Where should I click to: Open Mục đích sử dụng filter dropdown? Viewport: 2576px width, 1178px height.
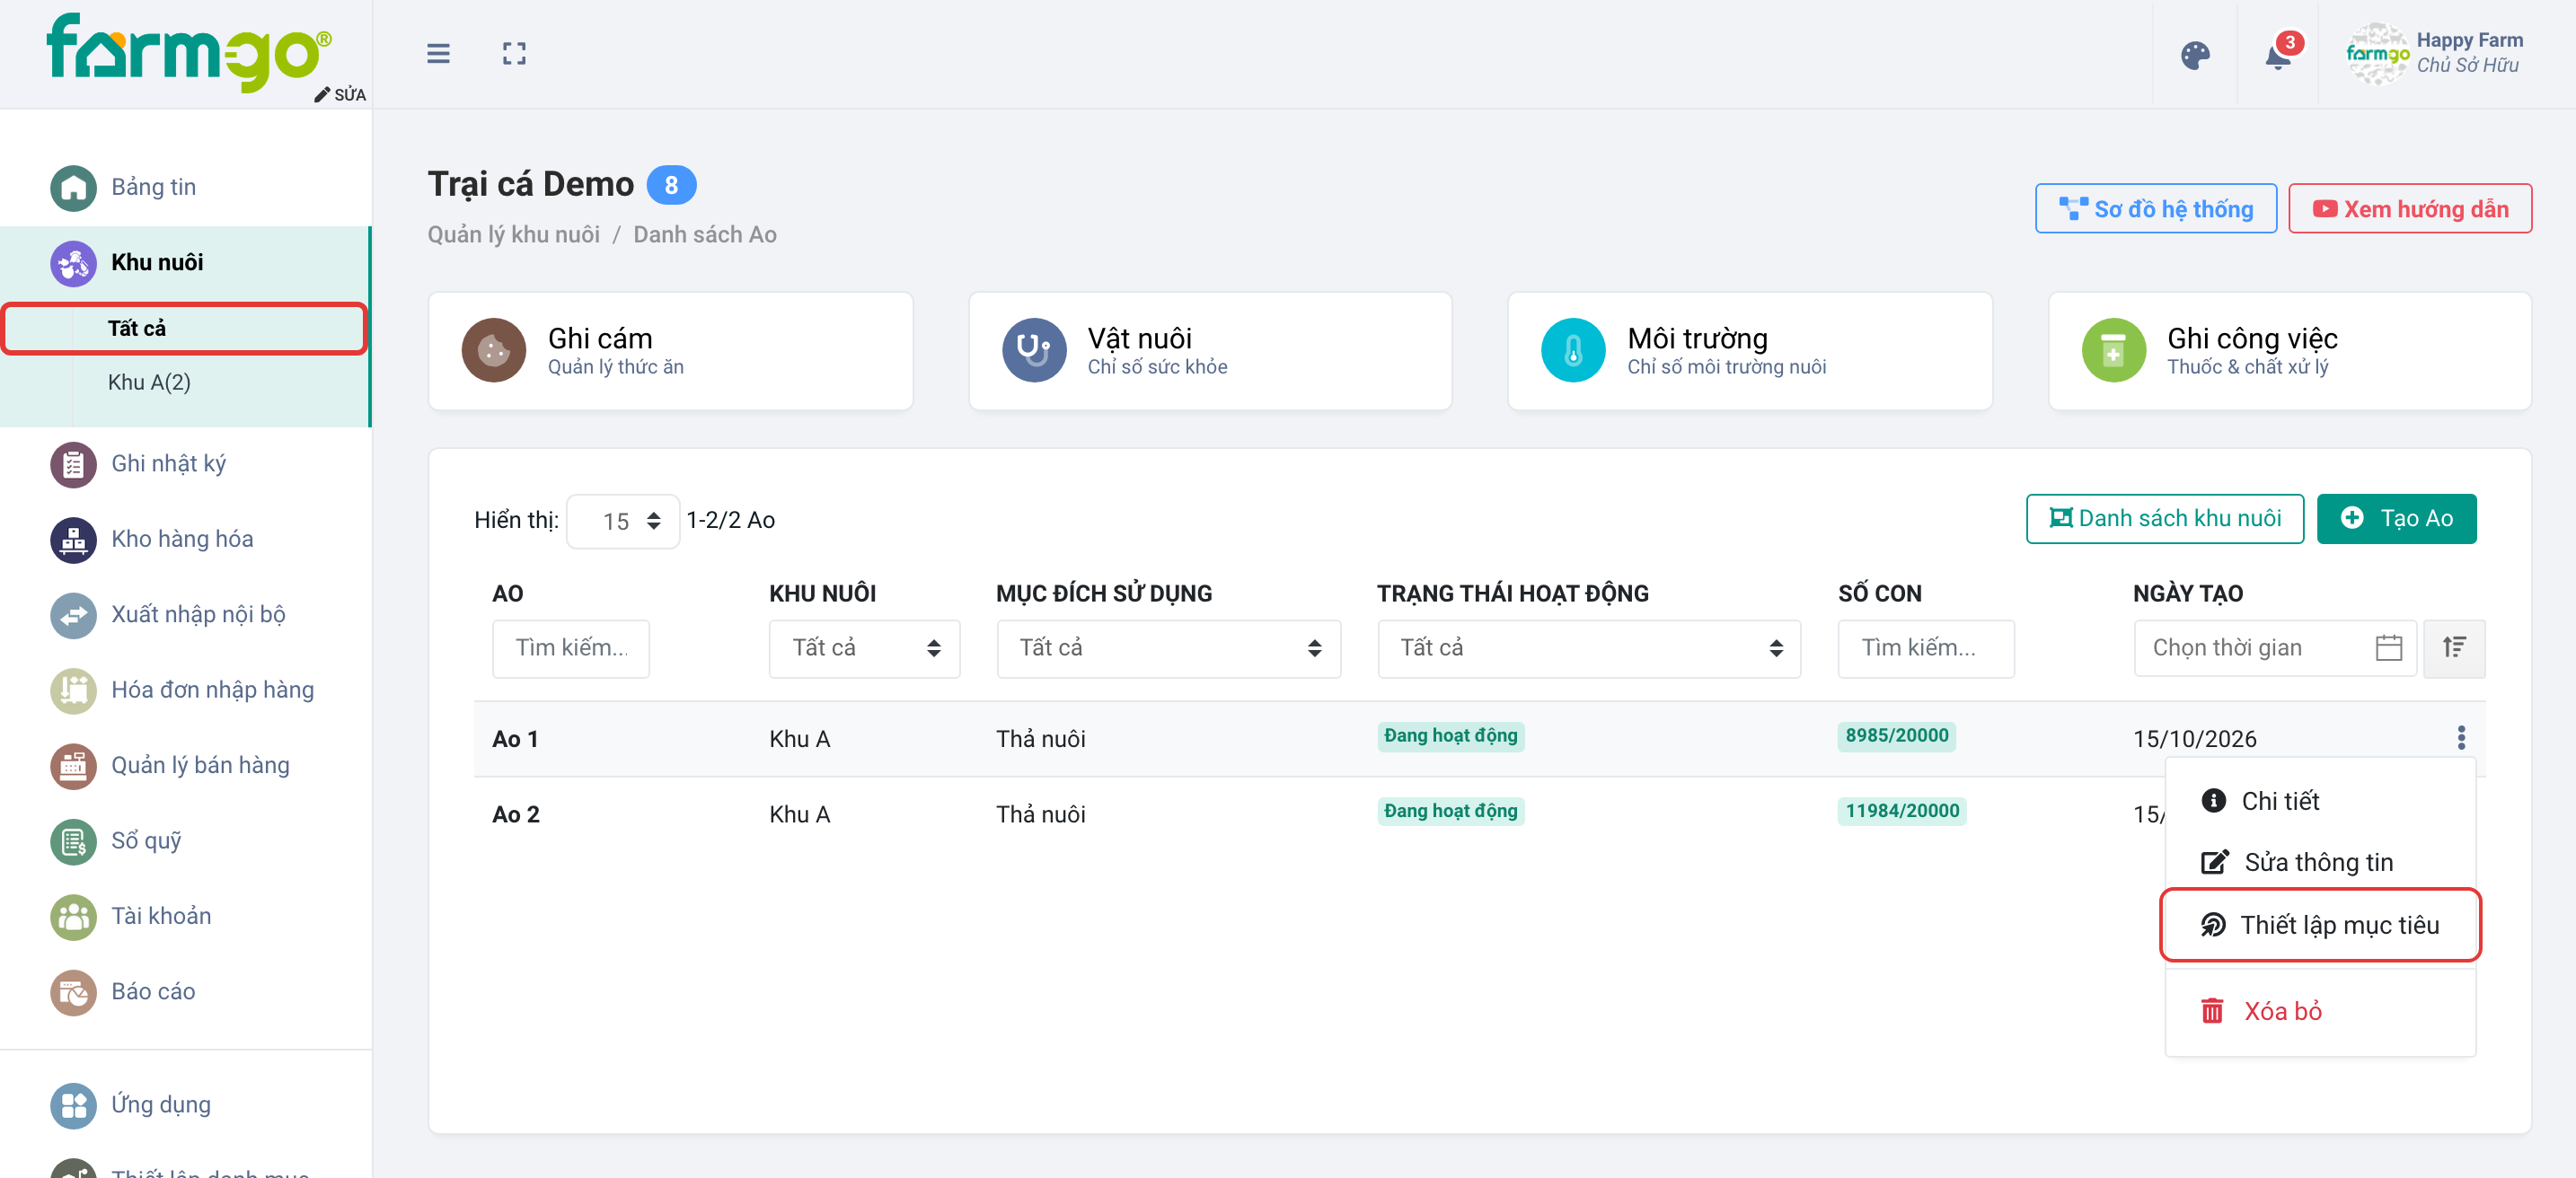(1168, 648)
